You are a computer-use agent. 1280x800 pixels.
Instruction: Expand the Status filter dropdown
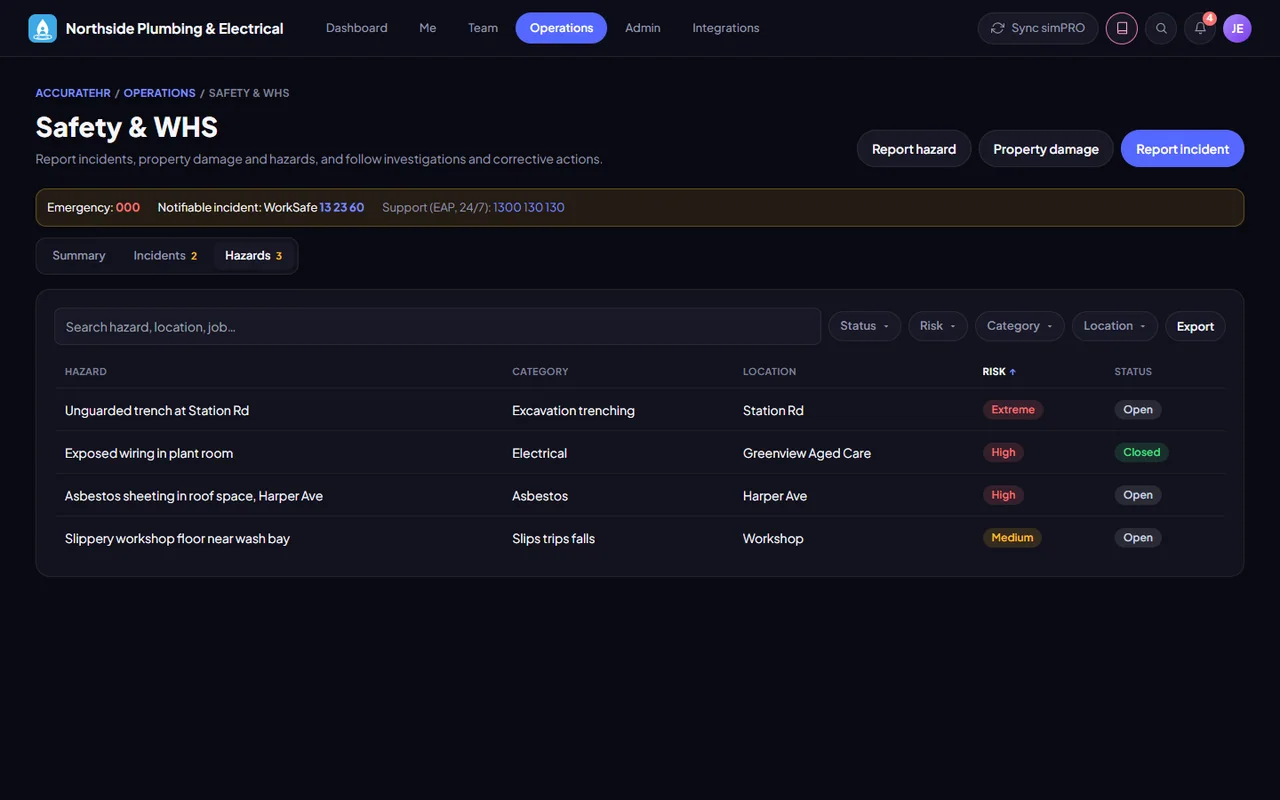[x=864, y=326]
